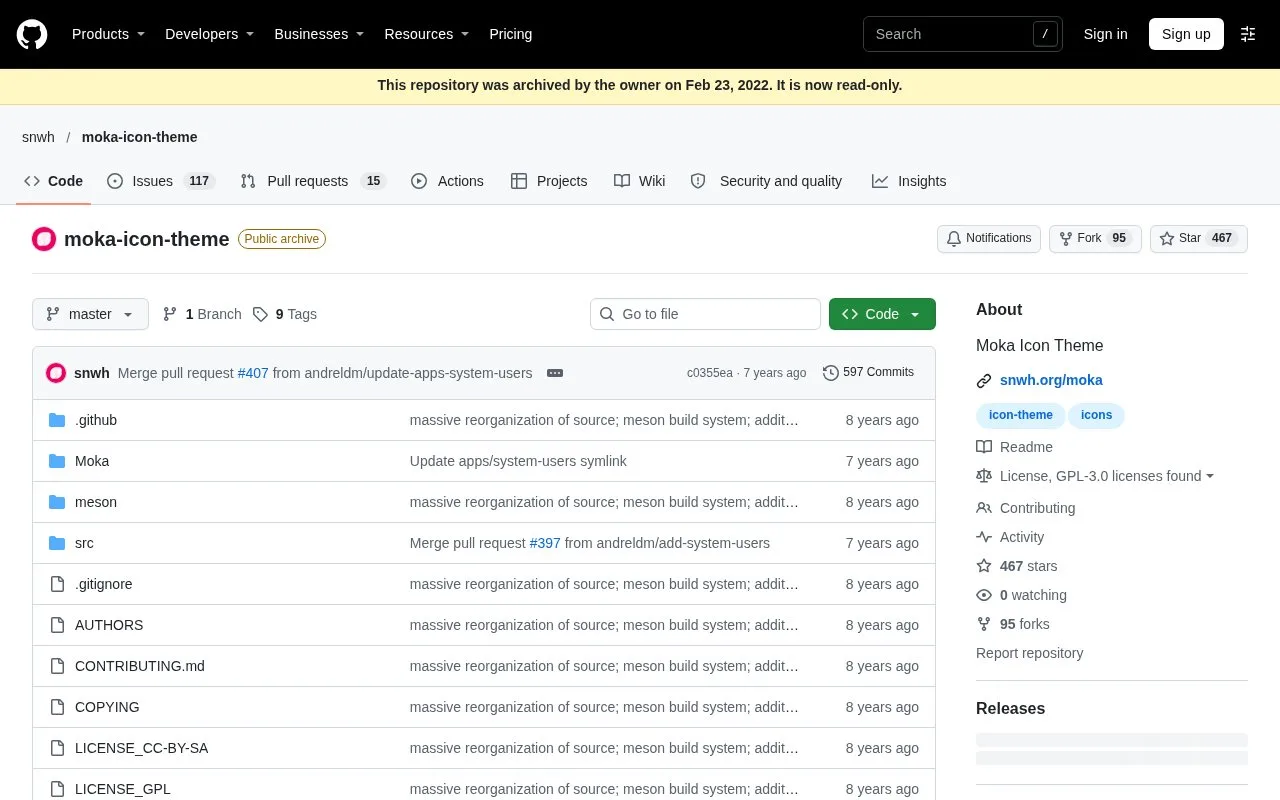Open the AUTHORS file
The image size is (1280, 800).
point(109,625)
